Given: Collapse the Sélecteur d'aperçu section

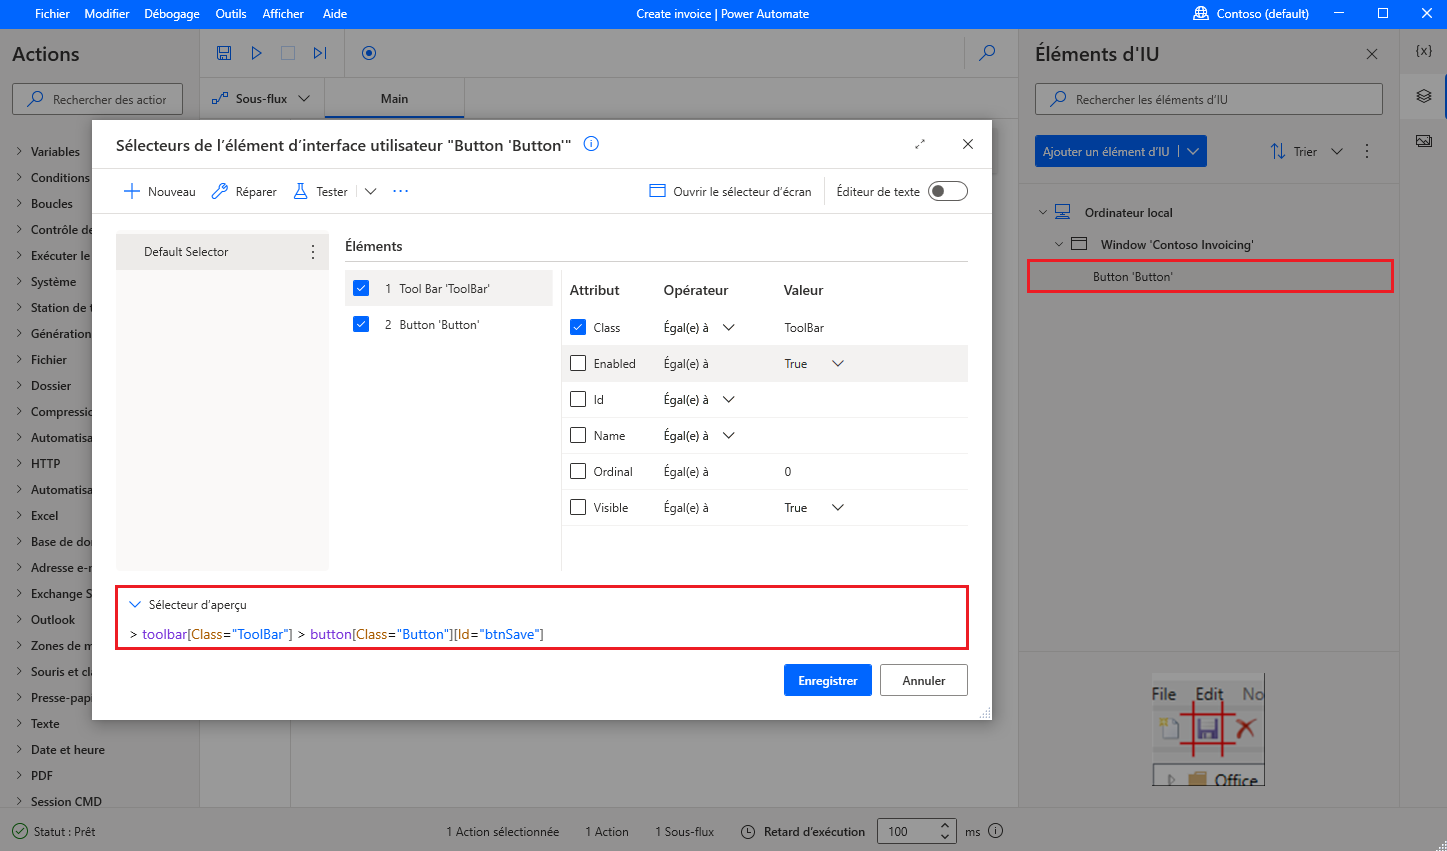Looking at the screenshot, I should coord(135,604).
